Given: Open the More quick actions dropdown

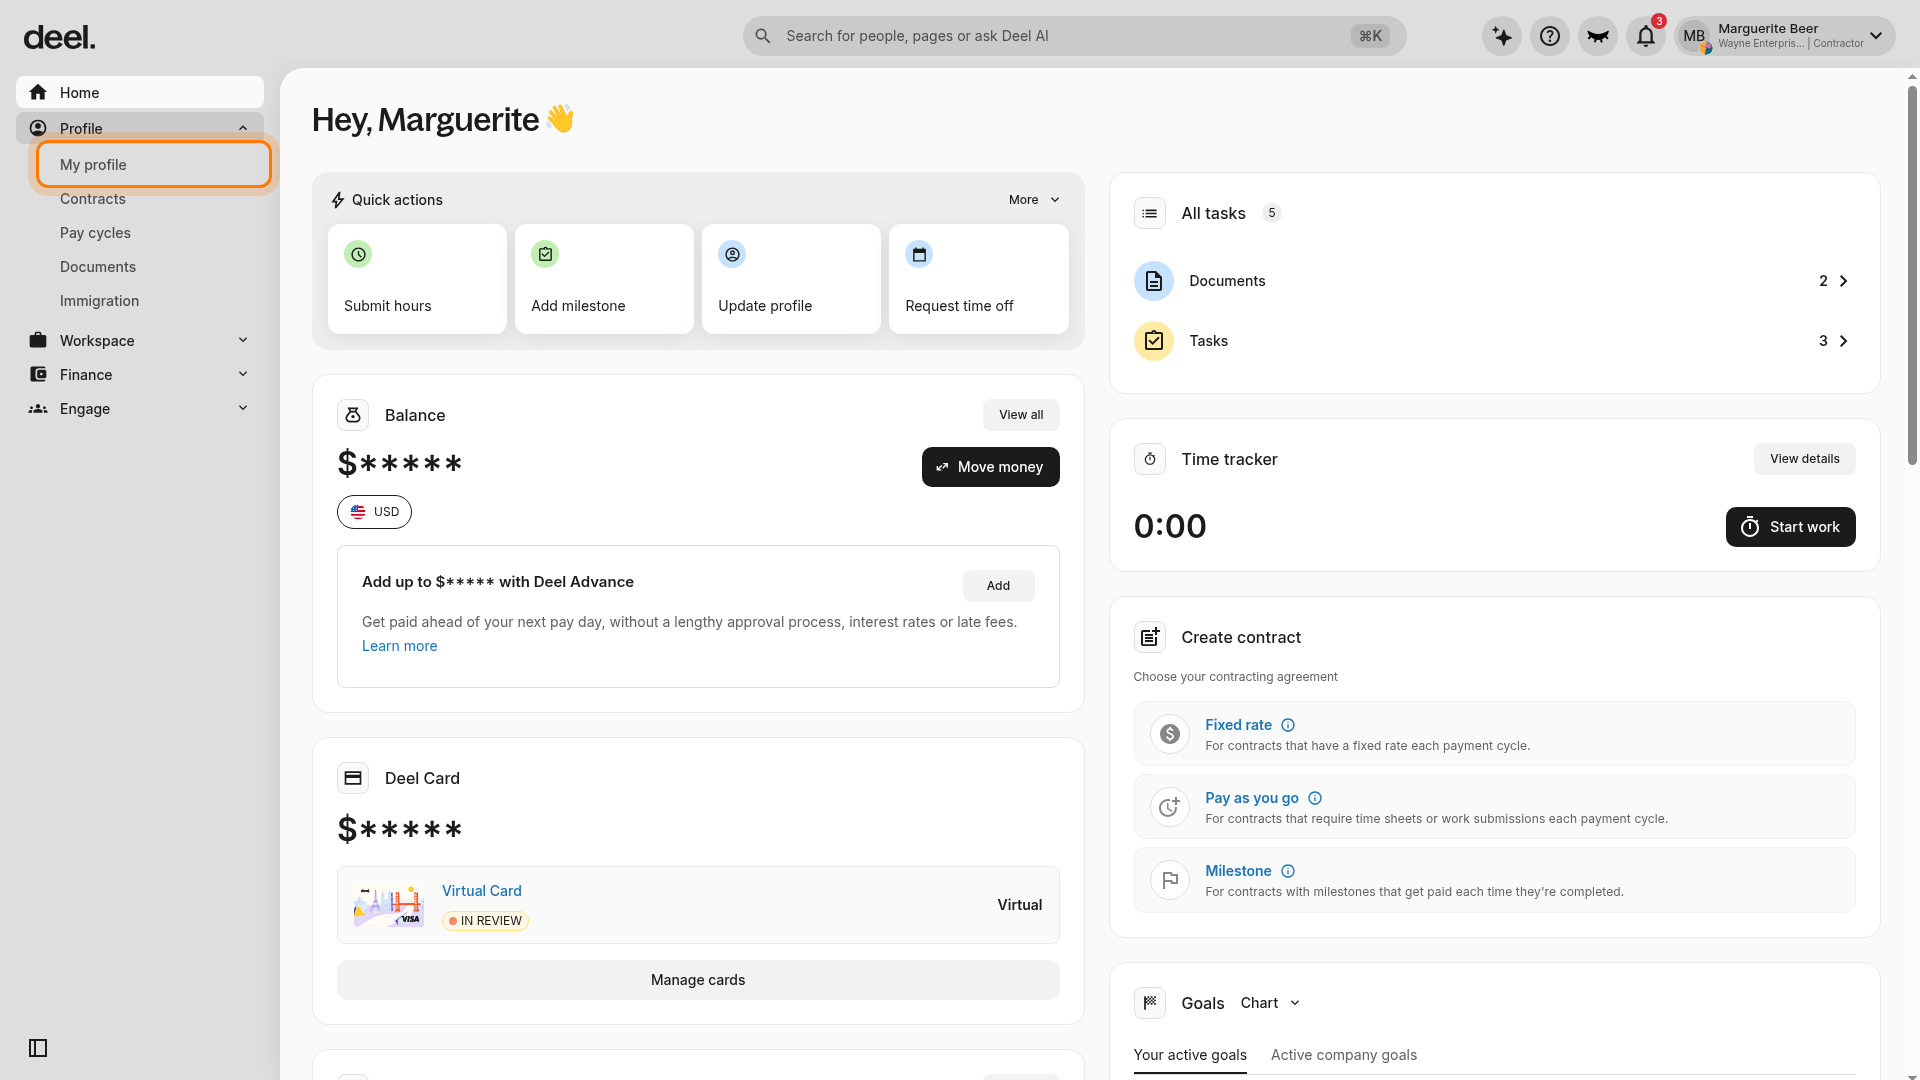Looking at the screenshot, I should click(1034, 200).
